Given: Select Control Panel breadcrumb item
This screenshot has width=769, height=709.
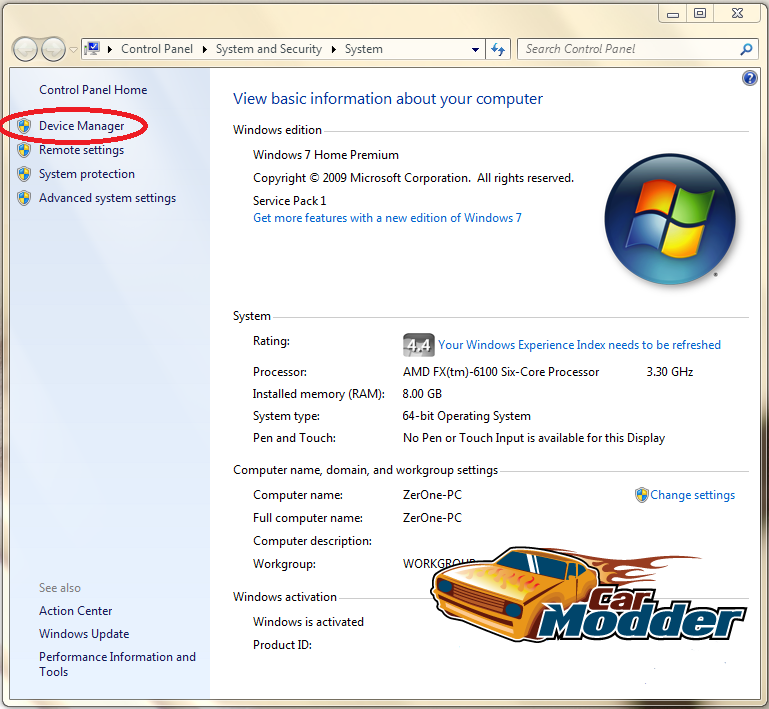Looking at the screenshot, I should 157,49.
